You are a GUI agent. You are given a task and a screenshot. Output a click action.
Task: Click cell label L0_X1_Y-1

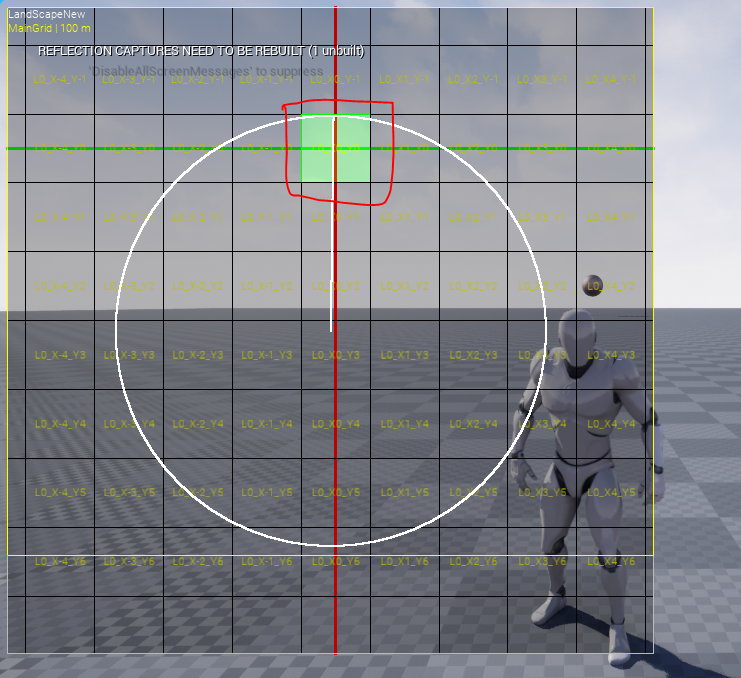(x=405, y=79)
